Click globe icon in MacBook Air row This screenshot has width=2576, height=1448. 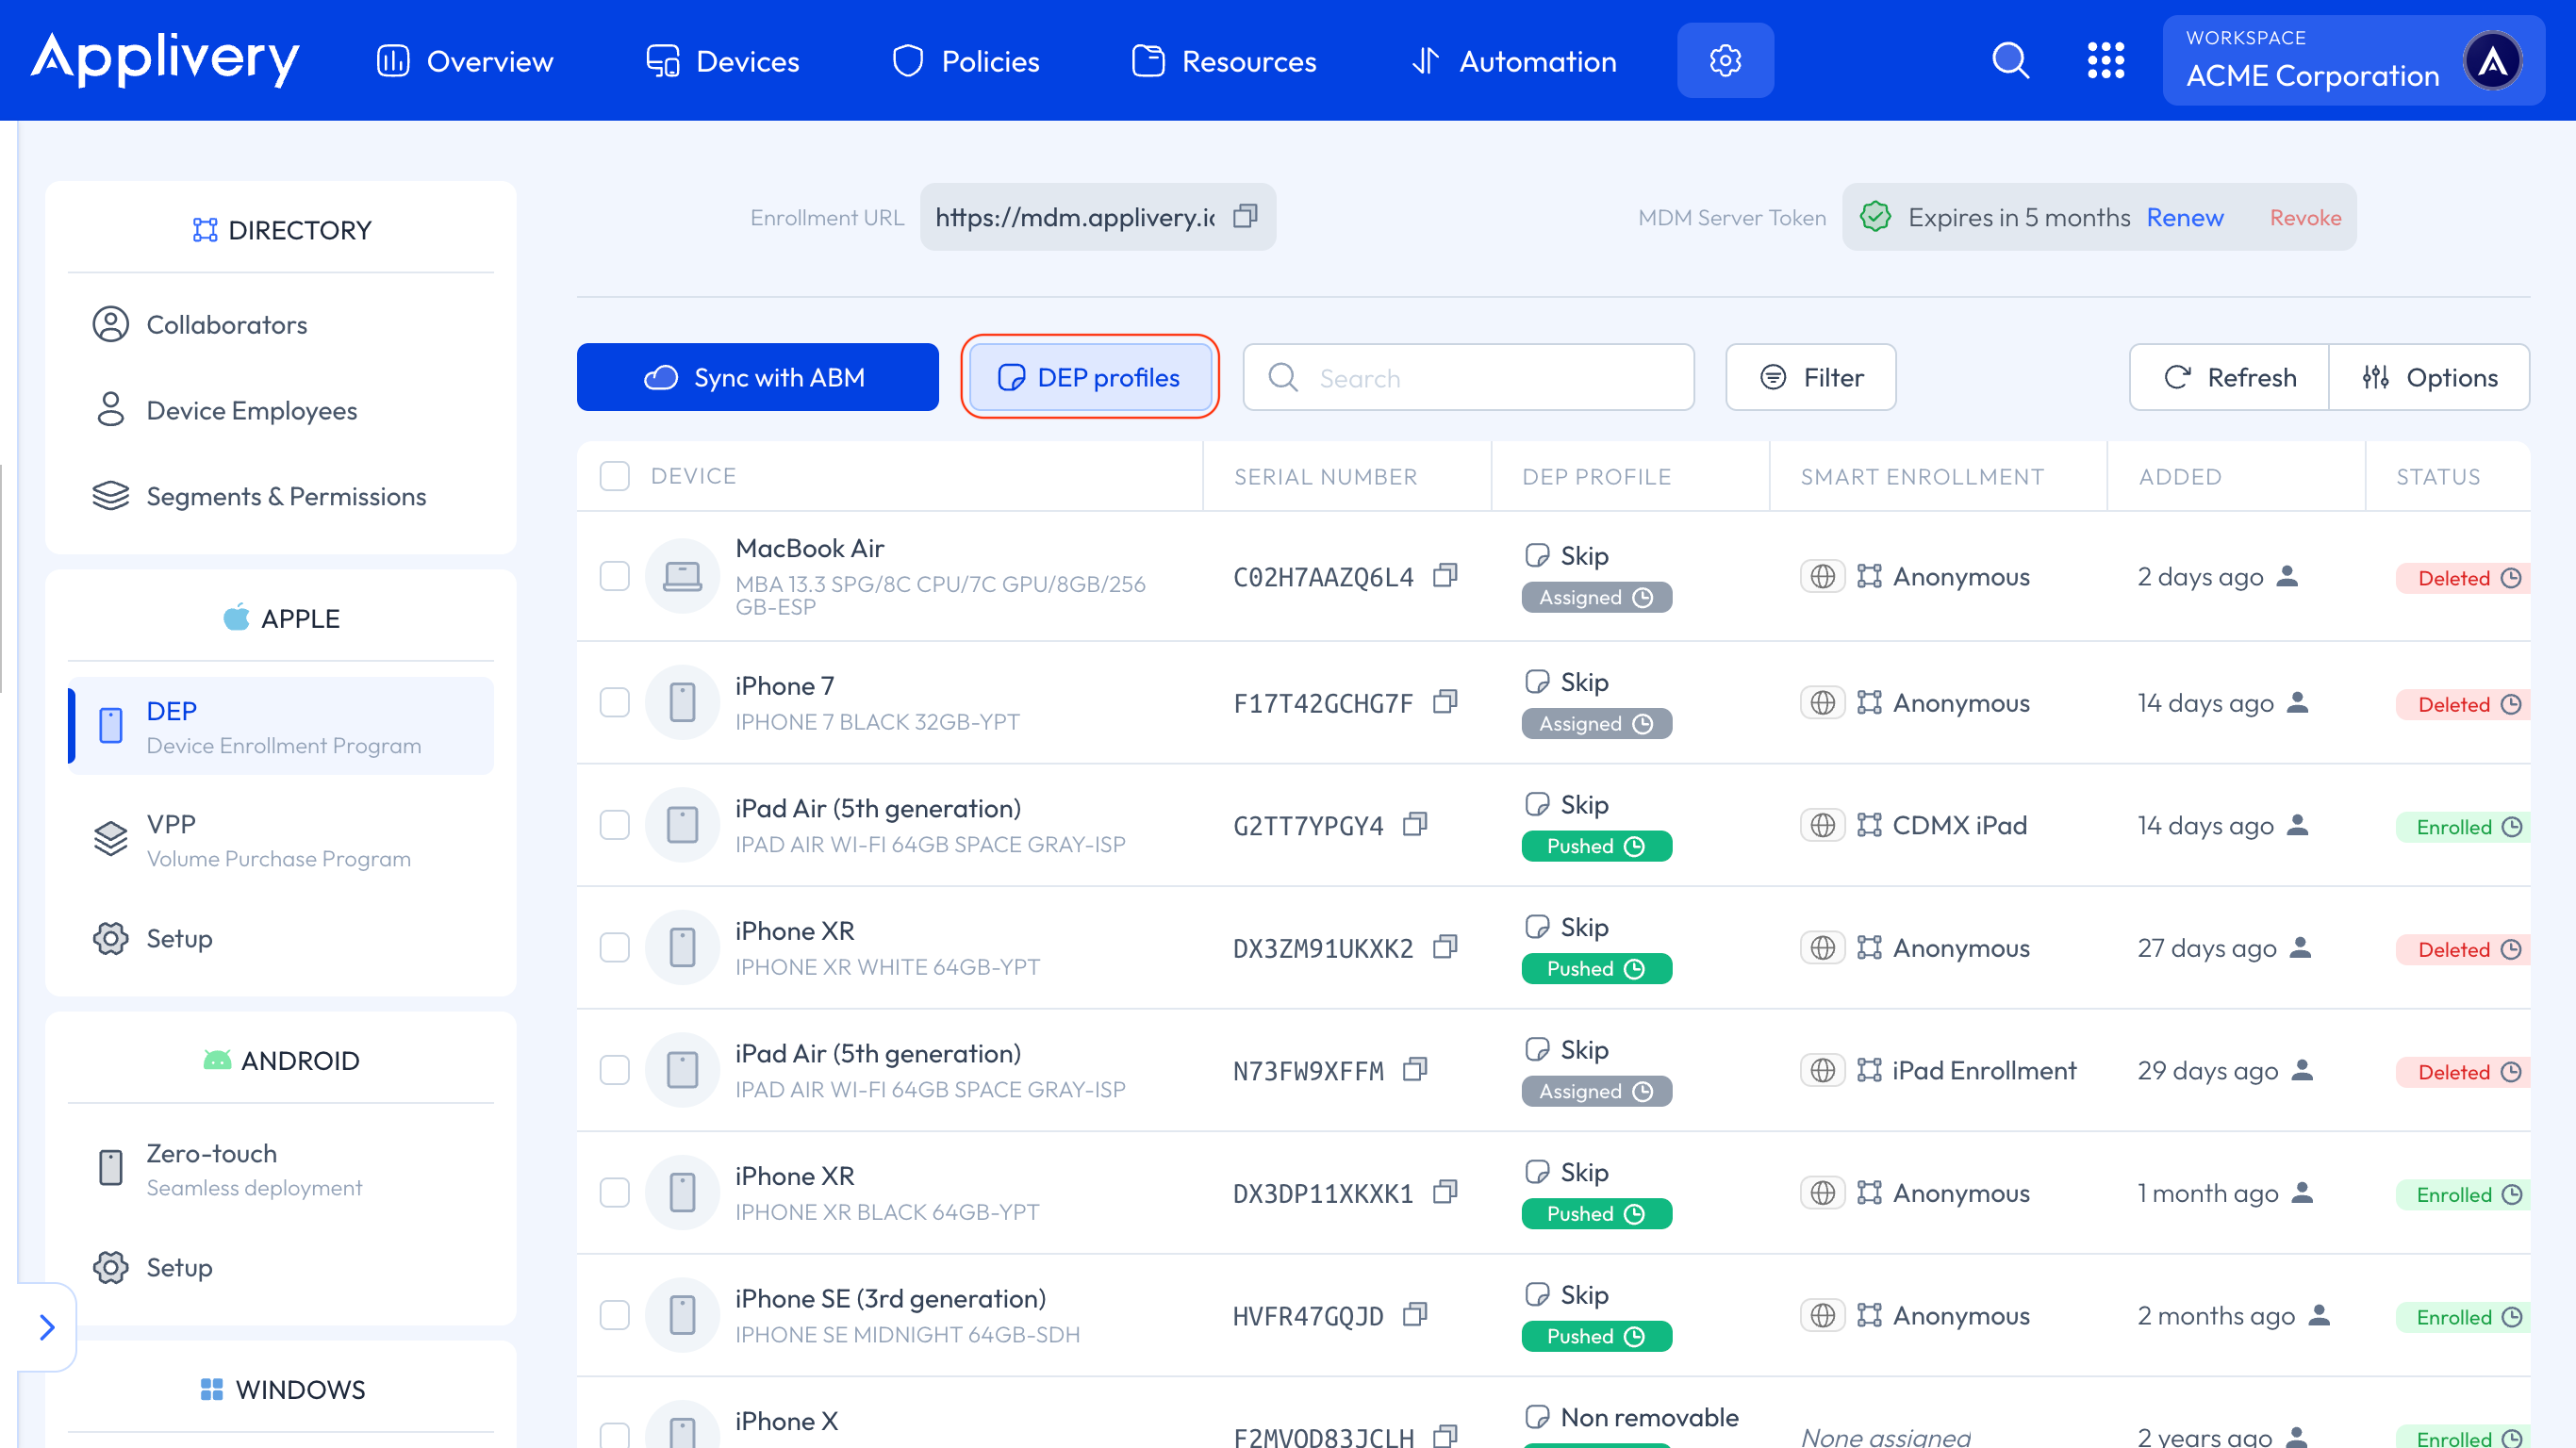coord(1822,577)
